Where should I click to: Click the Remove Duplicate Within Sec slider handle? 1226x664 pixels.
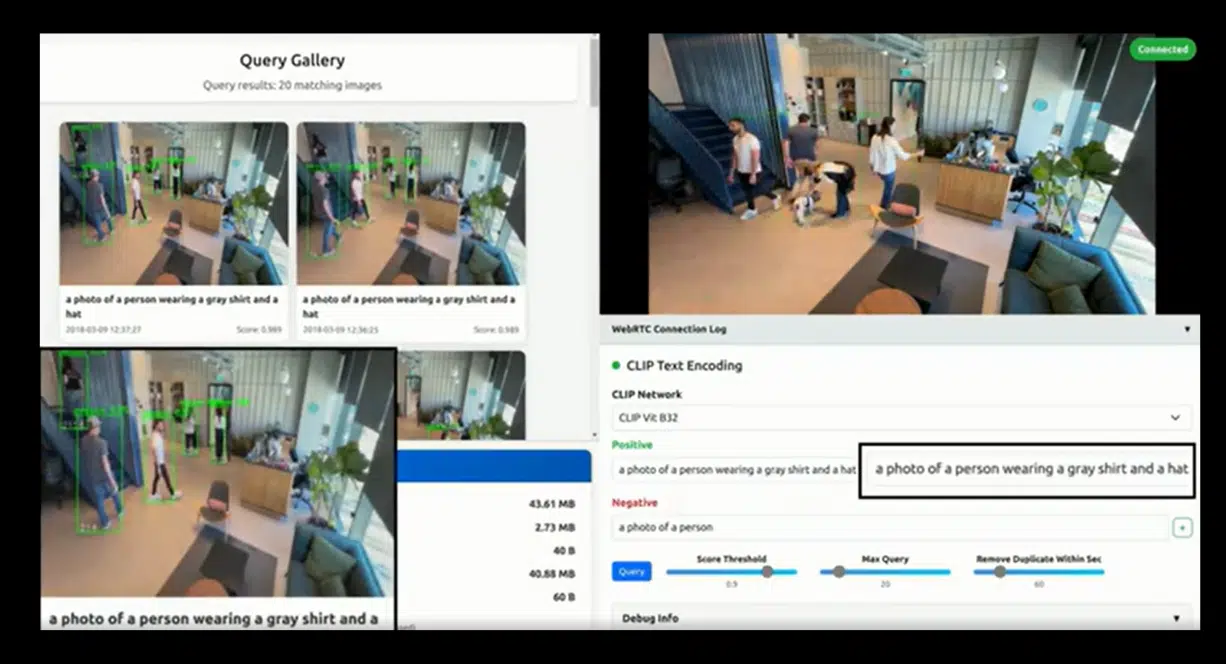pyautogui.click(x=999, y=572)
